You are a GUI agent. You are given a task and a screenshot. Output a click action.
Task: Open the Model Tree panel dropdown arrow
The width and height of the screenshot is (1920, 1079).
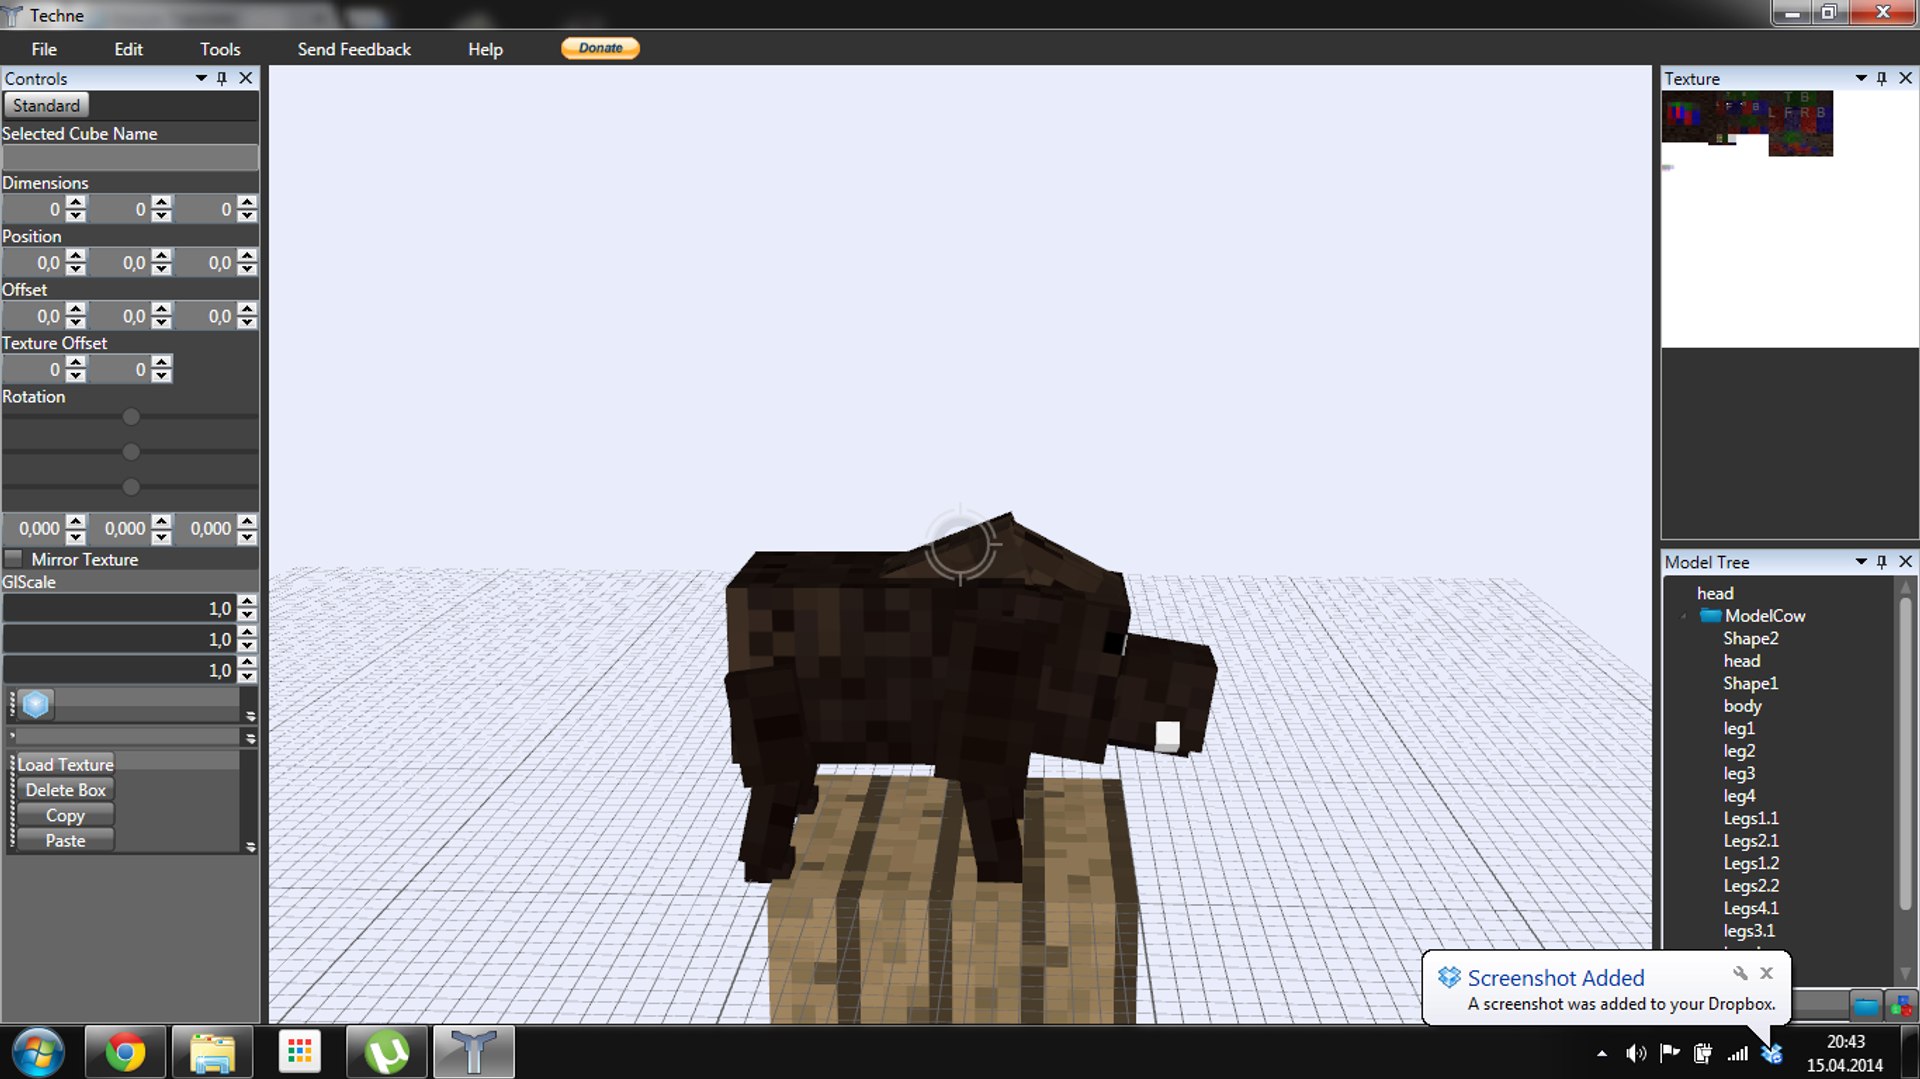[x=1861, y=562]
